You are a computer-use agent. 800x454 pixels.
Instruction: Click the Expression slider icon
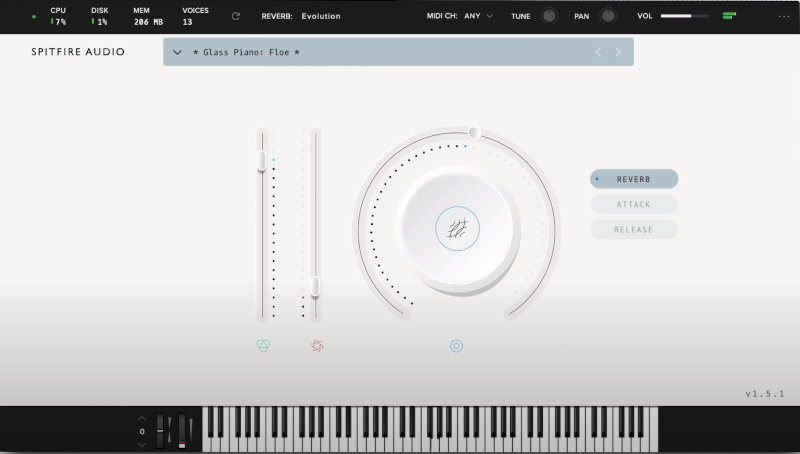click(x=263, y=346)
